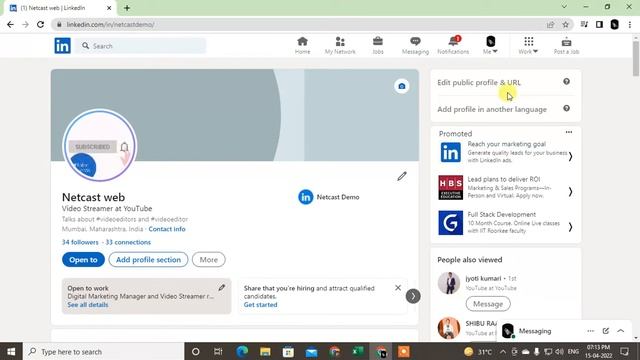Open Windows Start menu
This screenshot has width=640, height=360.
[11, 351]
